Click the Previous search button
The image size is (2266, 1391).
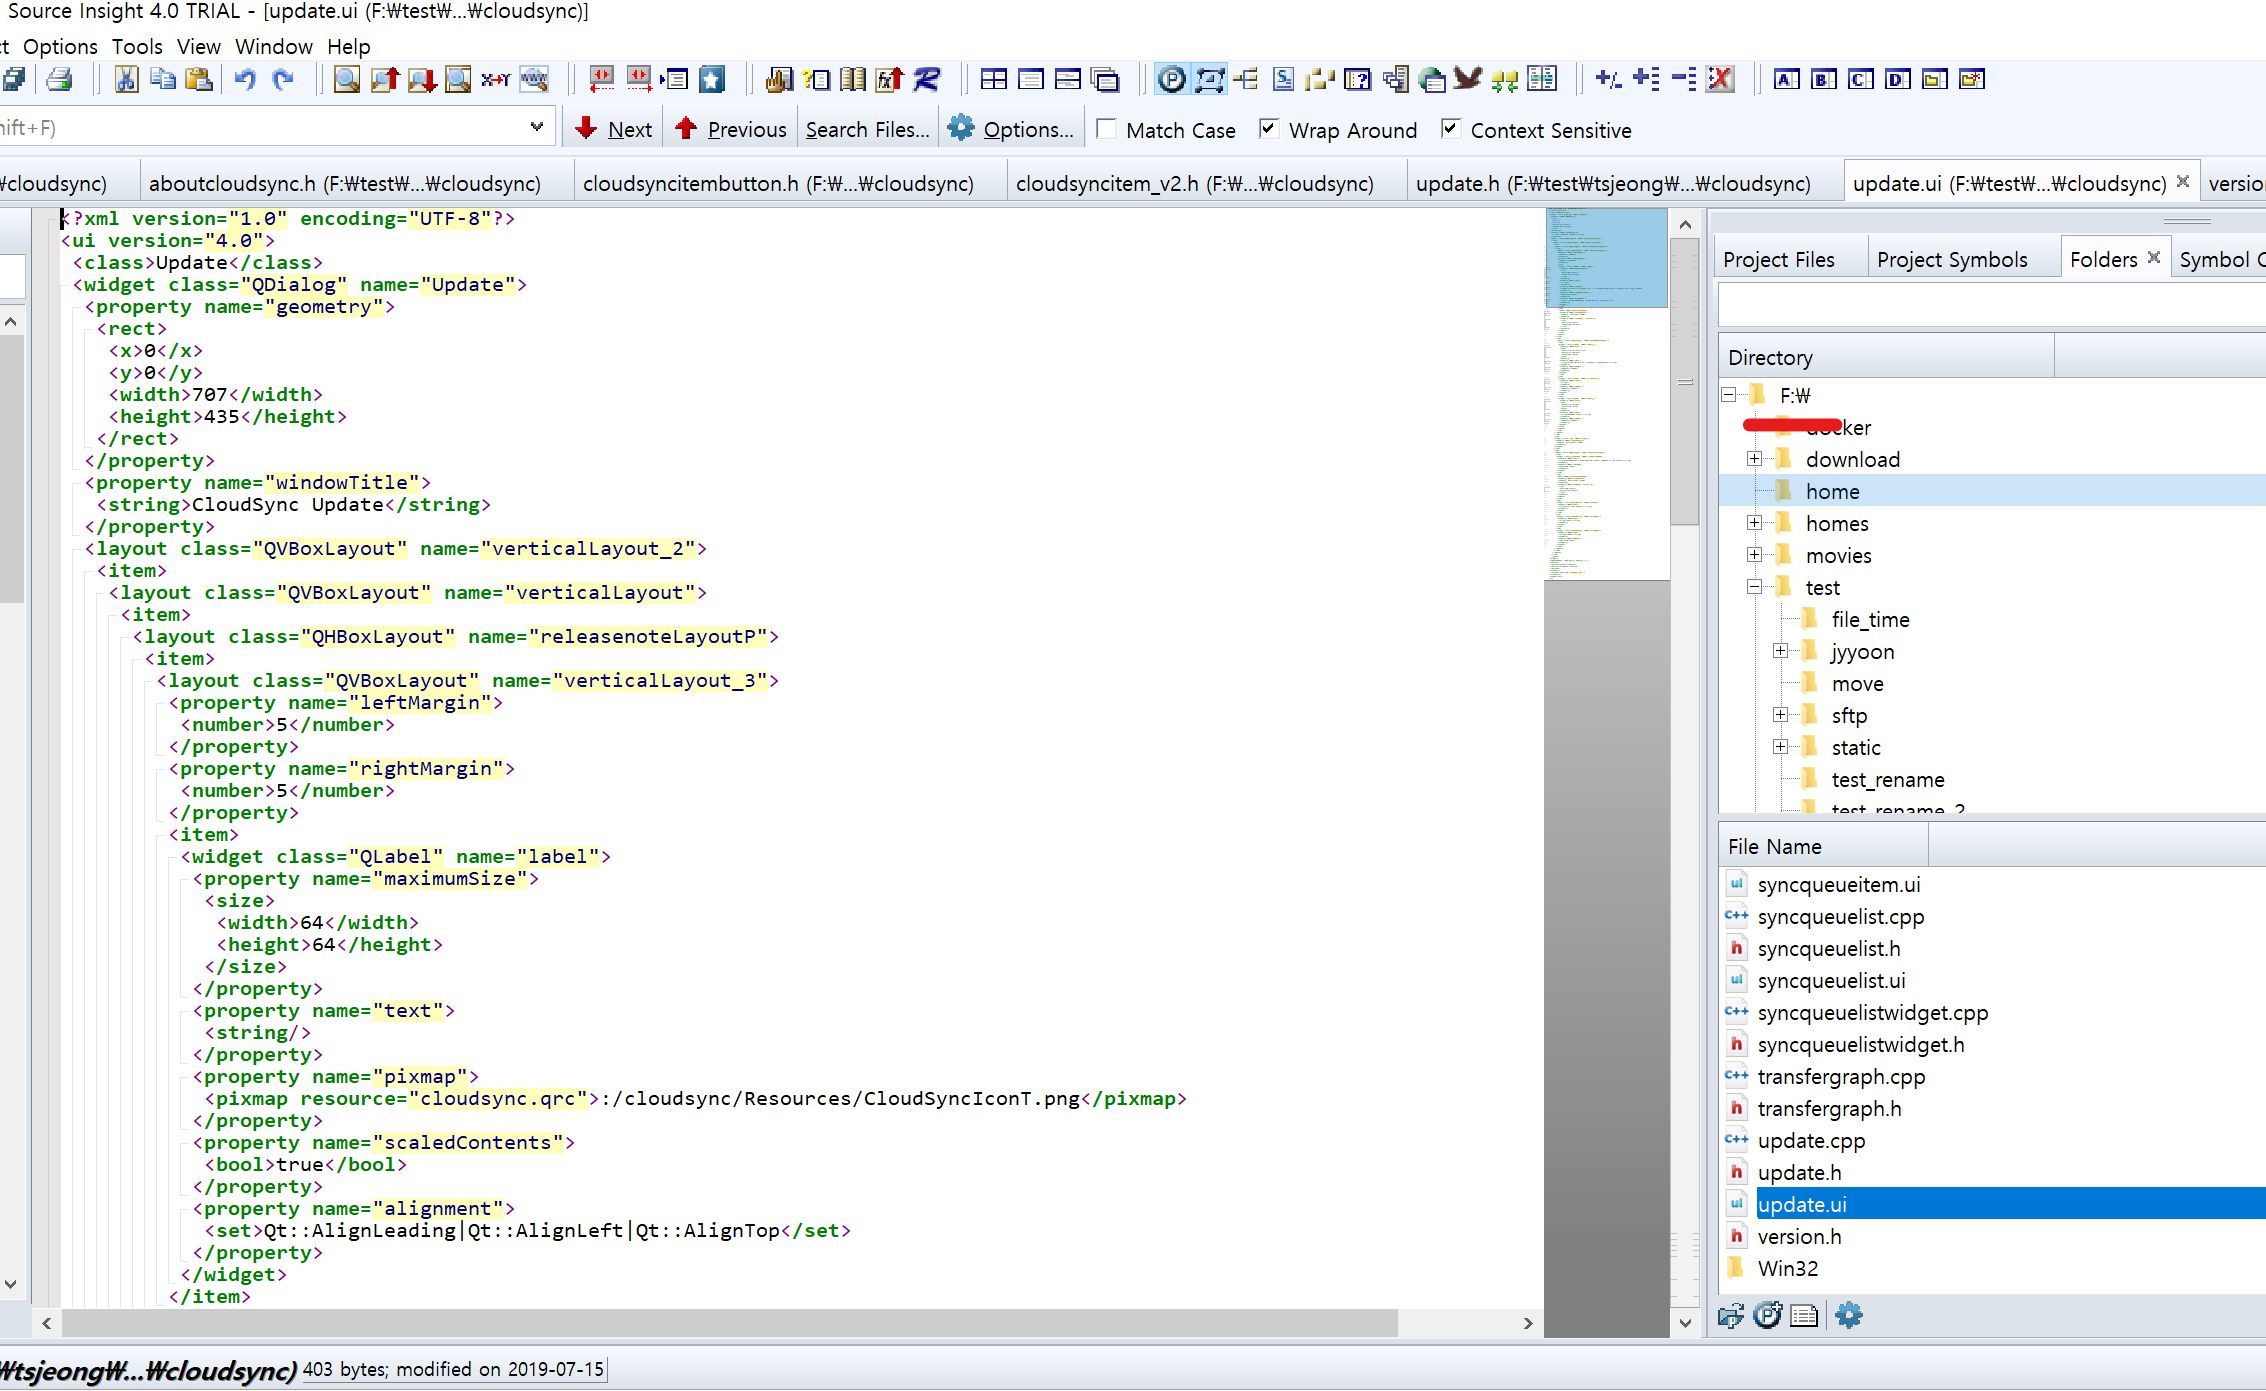pyautogui.click(x=730, y=129)
